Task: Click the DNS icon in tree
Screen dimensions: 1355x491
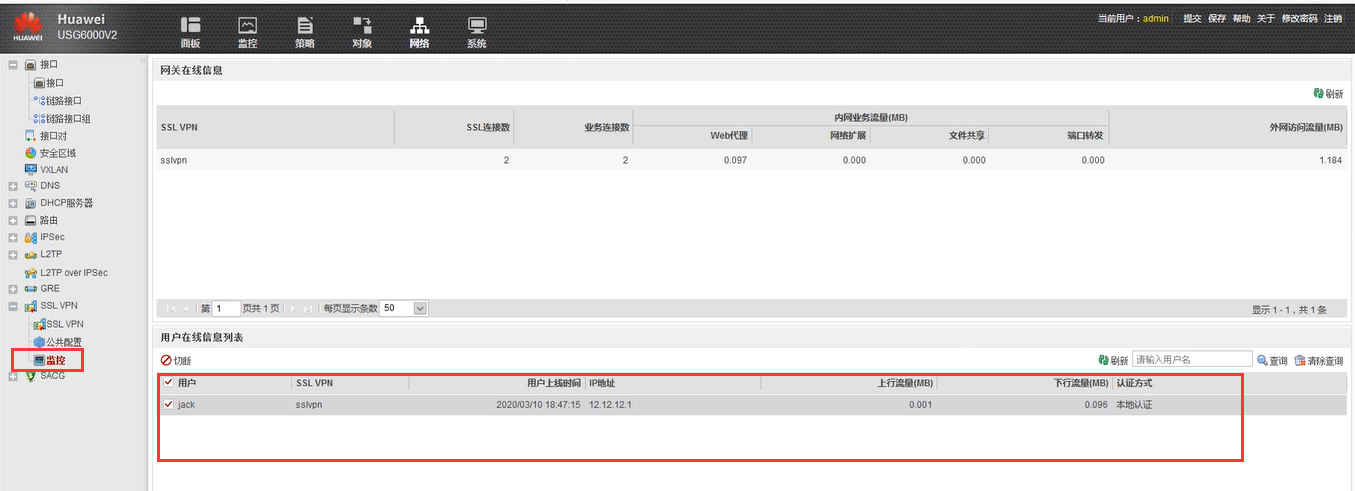Action: click(x=30, y=186)
